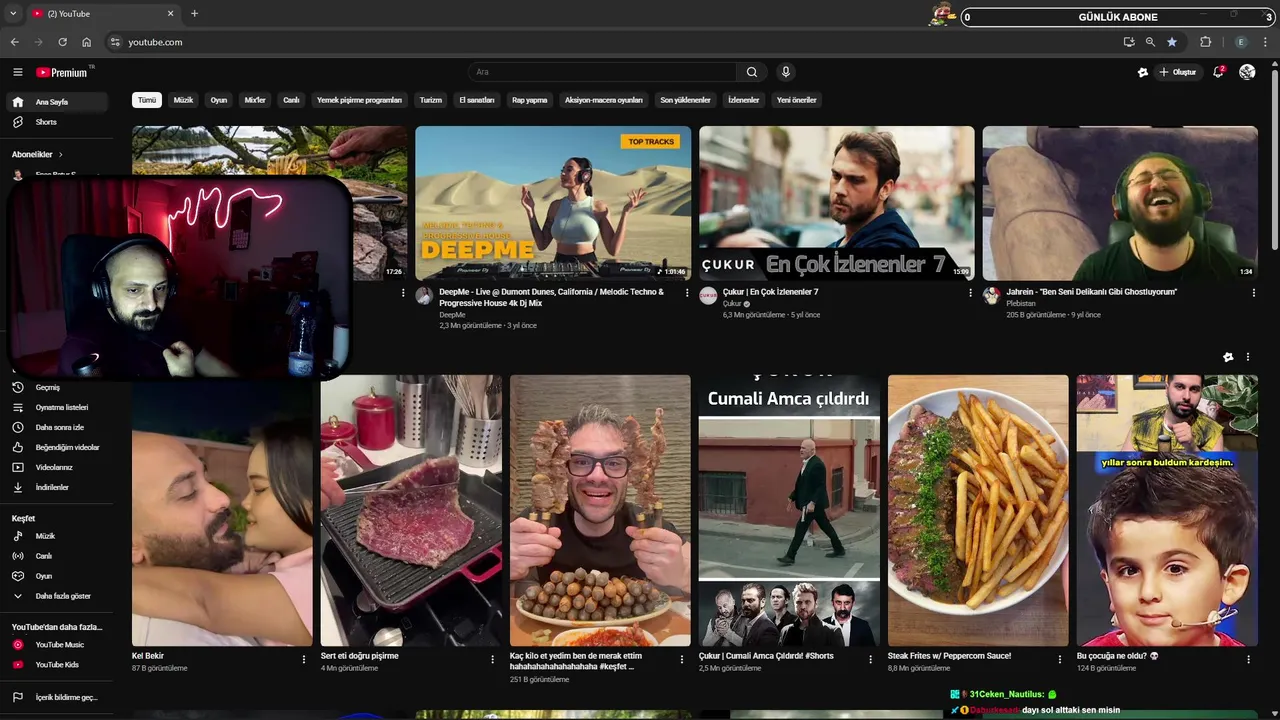Select the Turizm filter chip
Viewport: 1280px width, 720px height.
[431, 100]
